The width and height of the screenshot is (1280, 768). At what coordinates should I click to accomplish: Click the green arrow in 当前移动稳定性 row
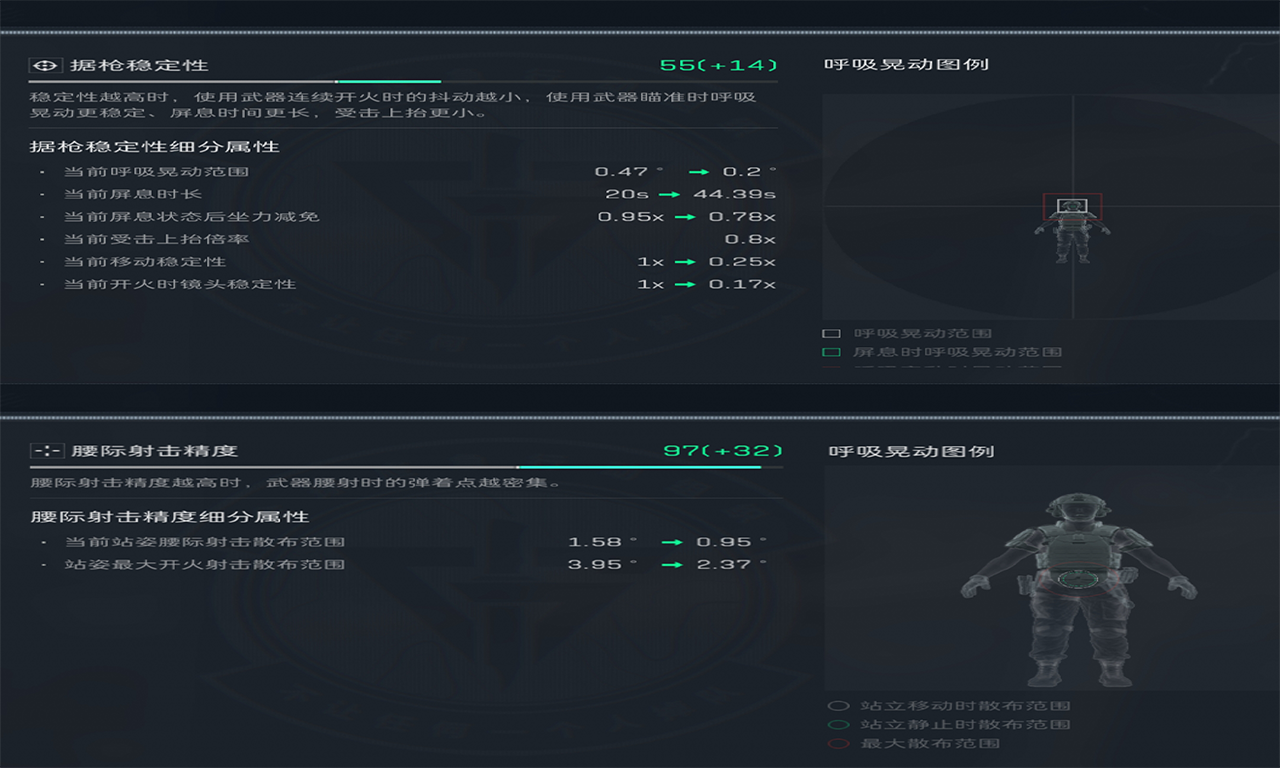[x=685, y=262]
